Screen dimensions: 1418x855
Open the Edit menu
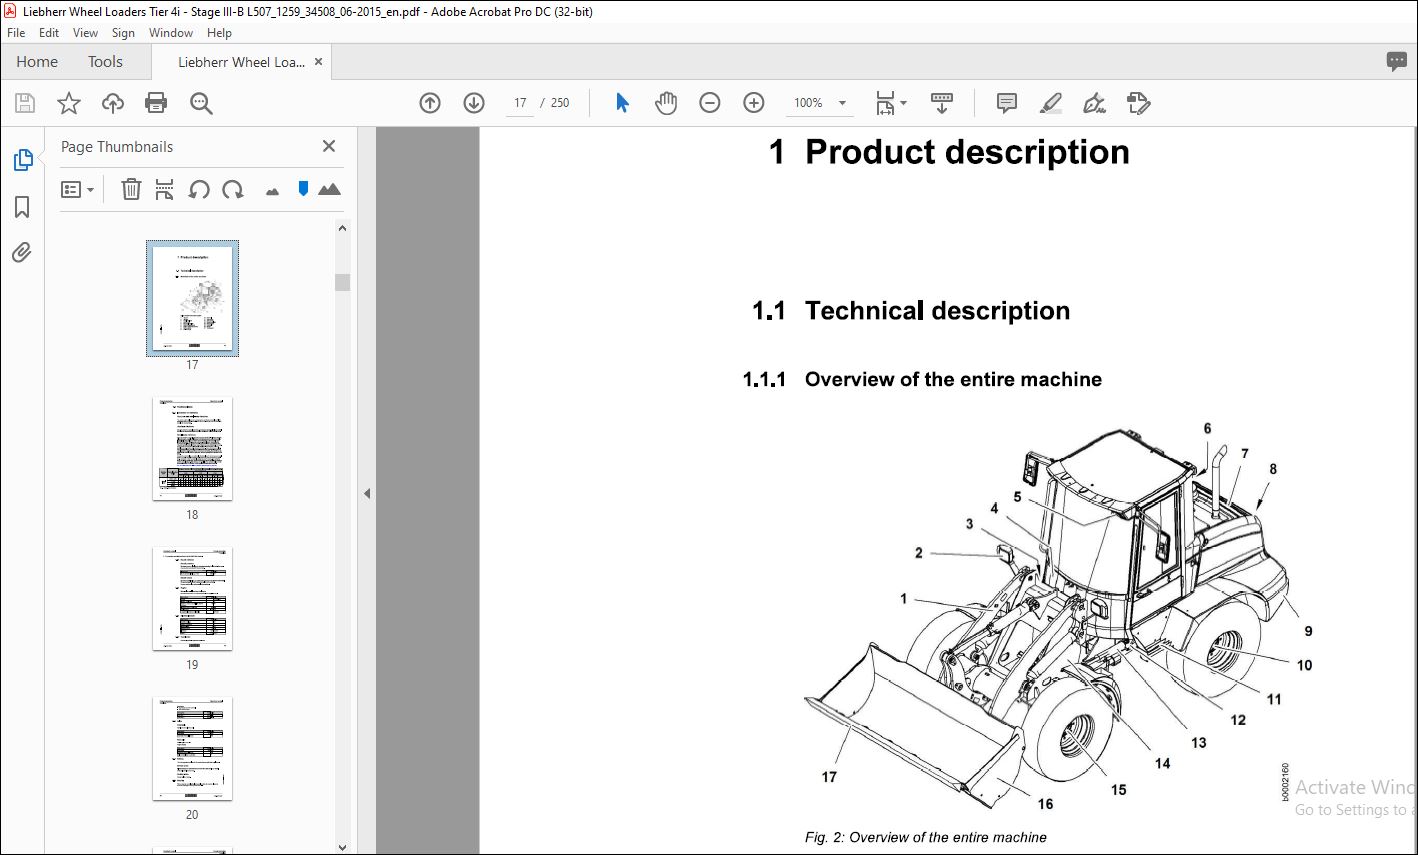pyautogui.click(x=49, y=33)
